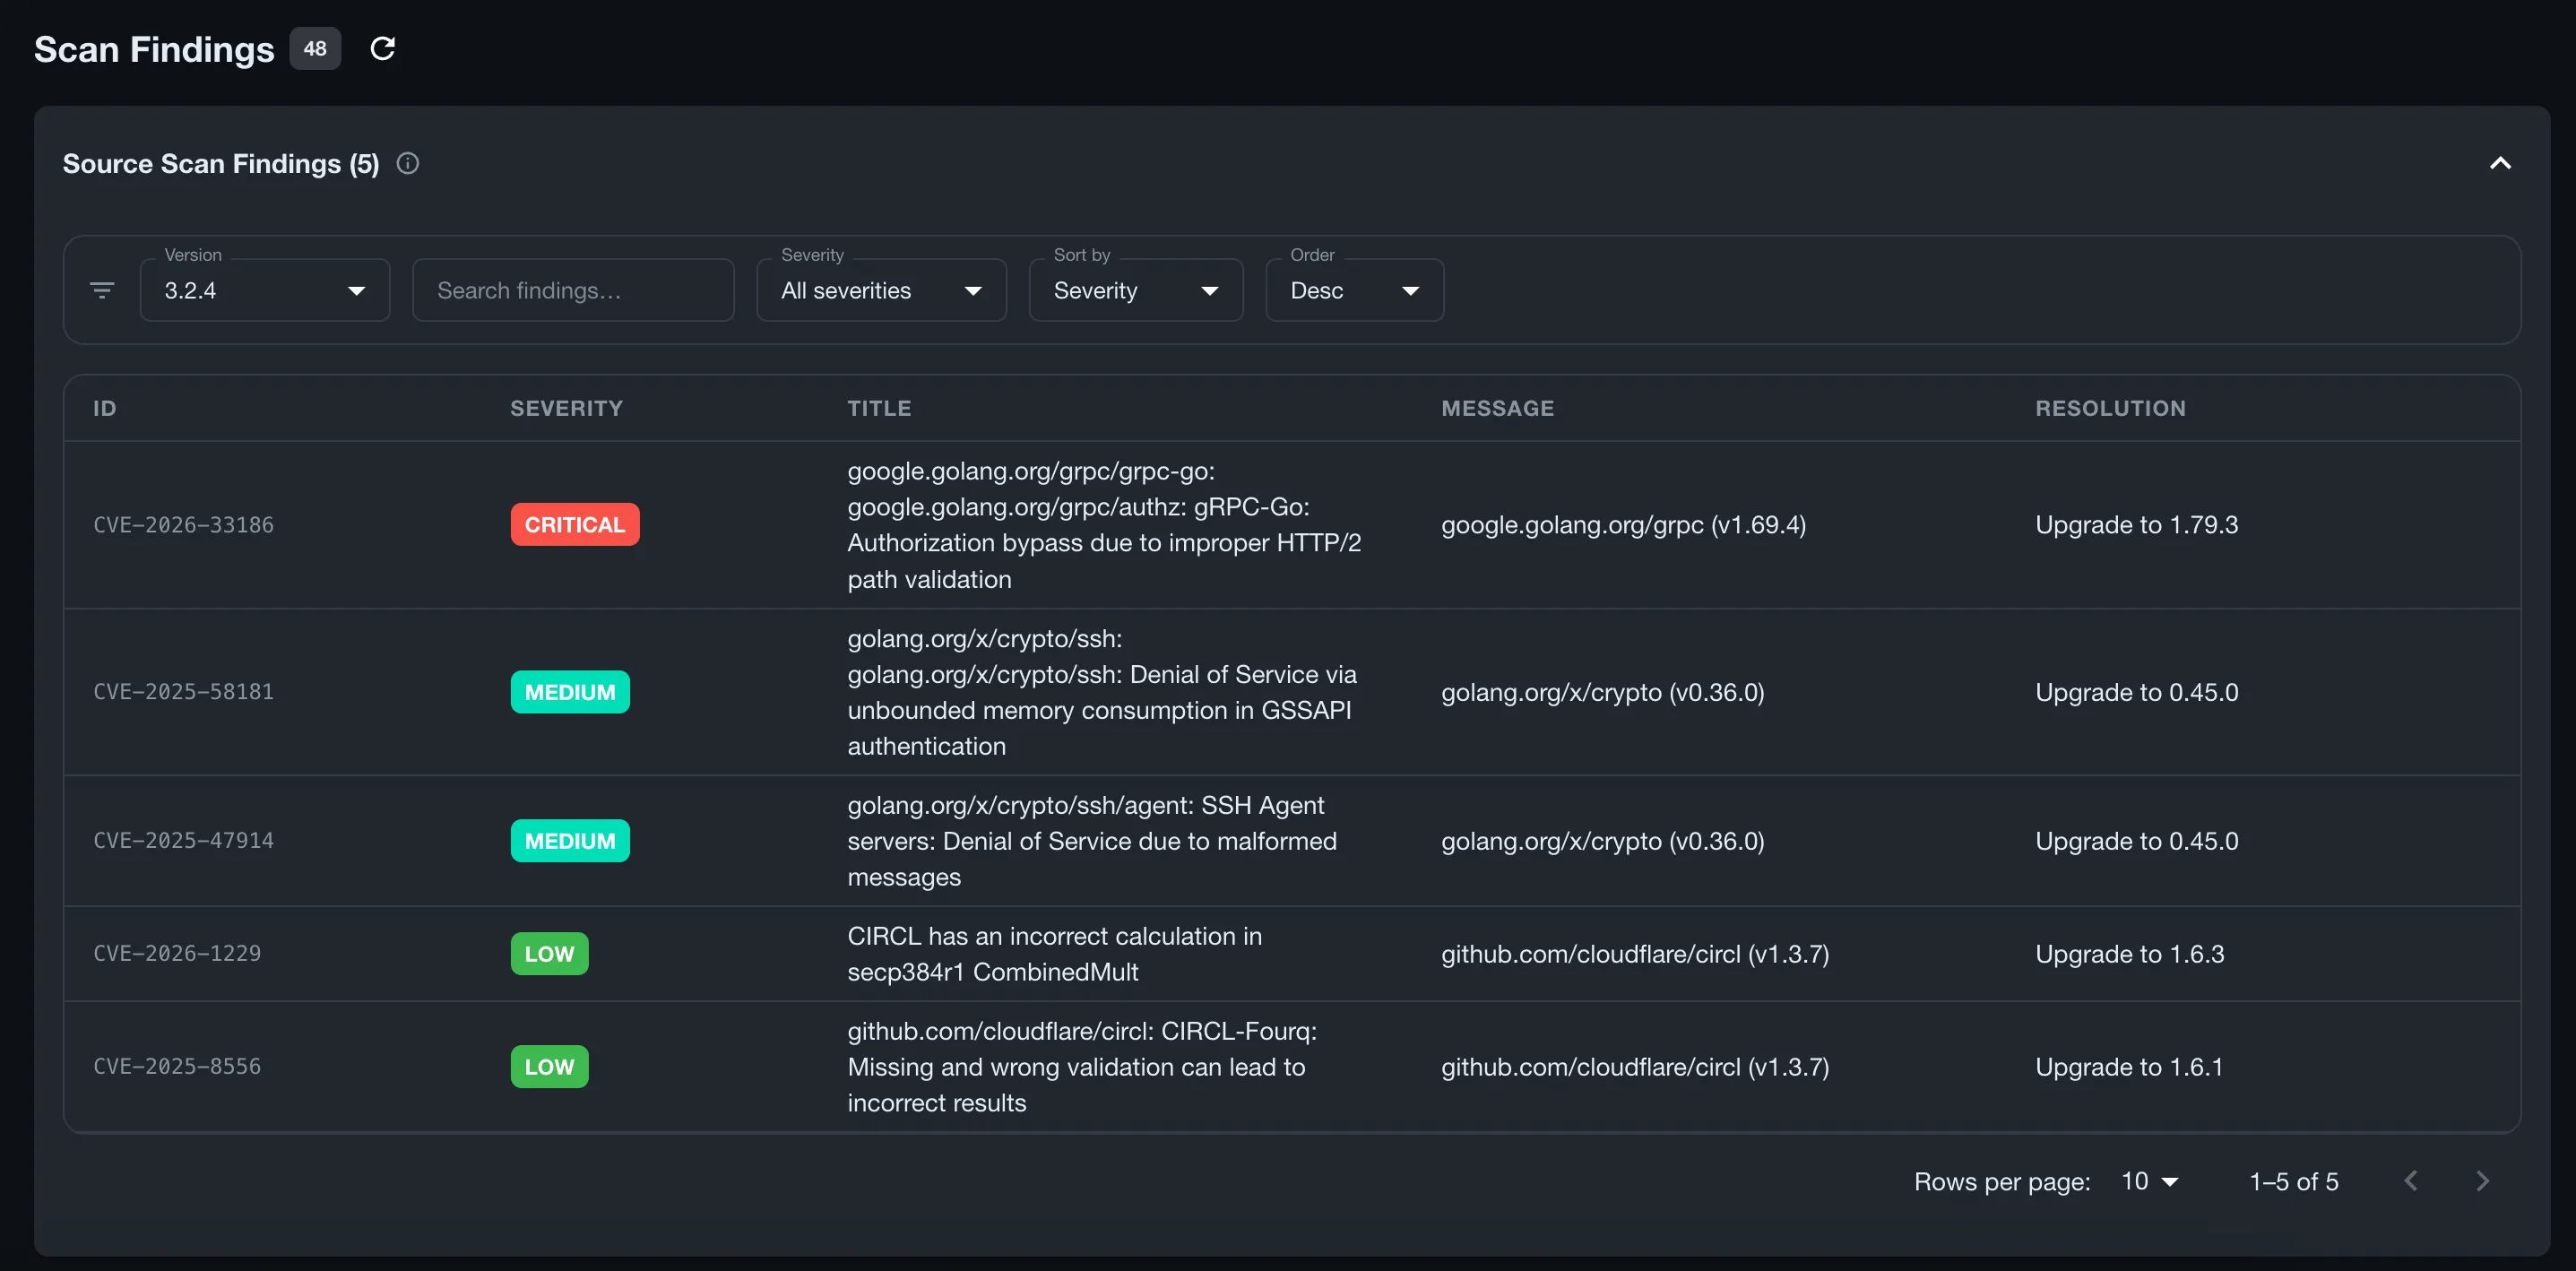Open CVE-2026-33186 finding ID

183,524
